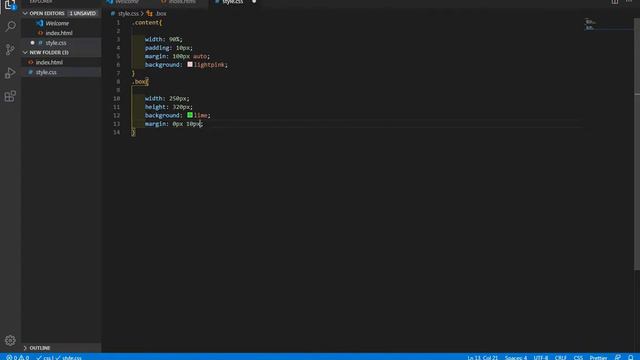Select style.css in the NEW FOLDER tree
This screenshot has height=360, width=640.
46,72
